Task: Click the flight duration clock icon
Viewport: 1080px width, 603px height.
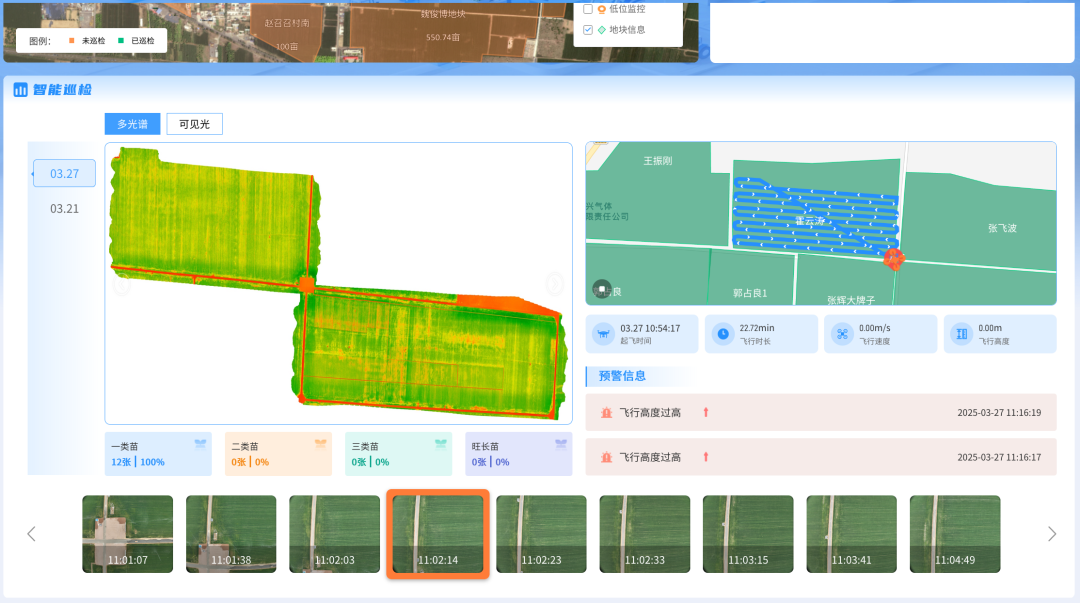Action: [722, 334]
